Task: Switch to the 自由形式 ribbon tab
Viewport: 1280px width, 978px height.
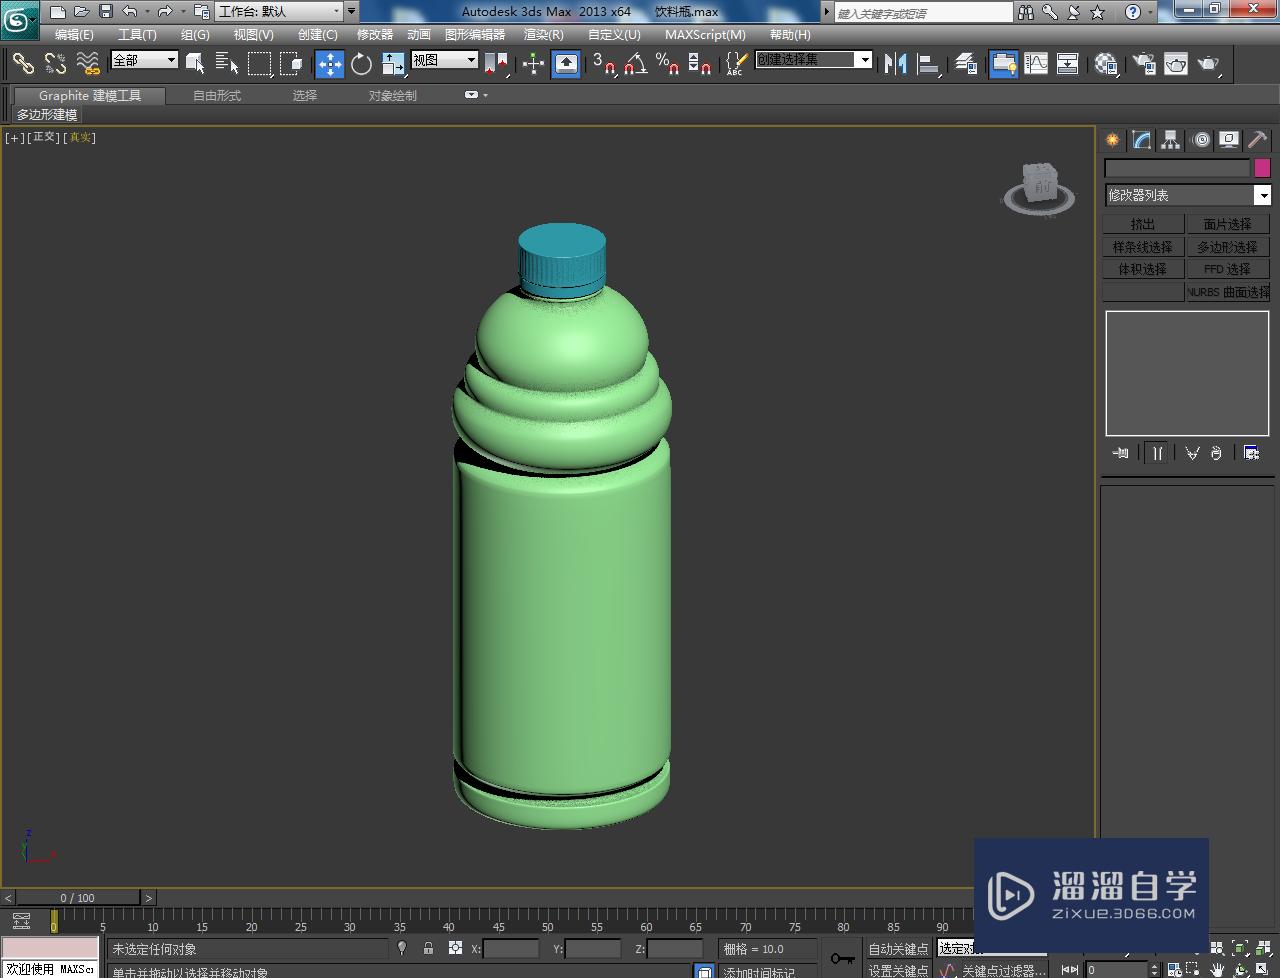Action: [x=217, y=95]
